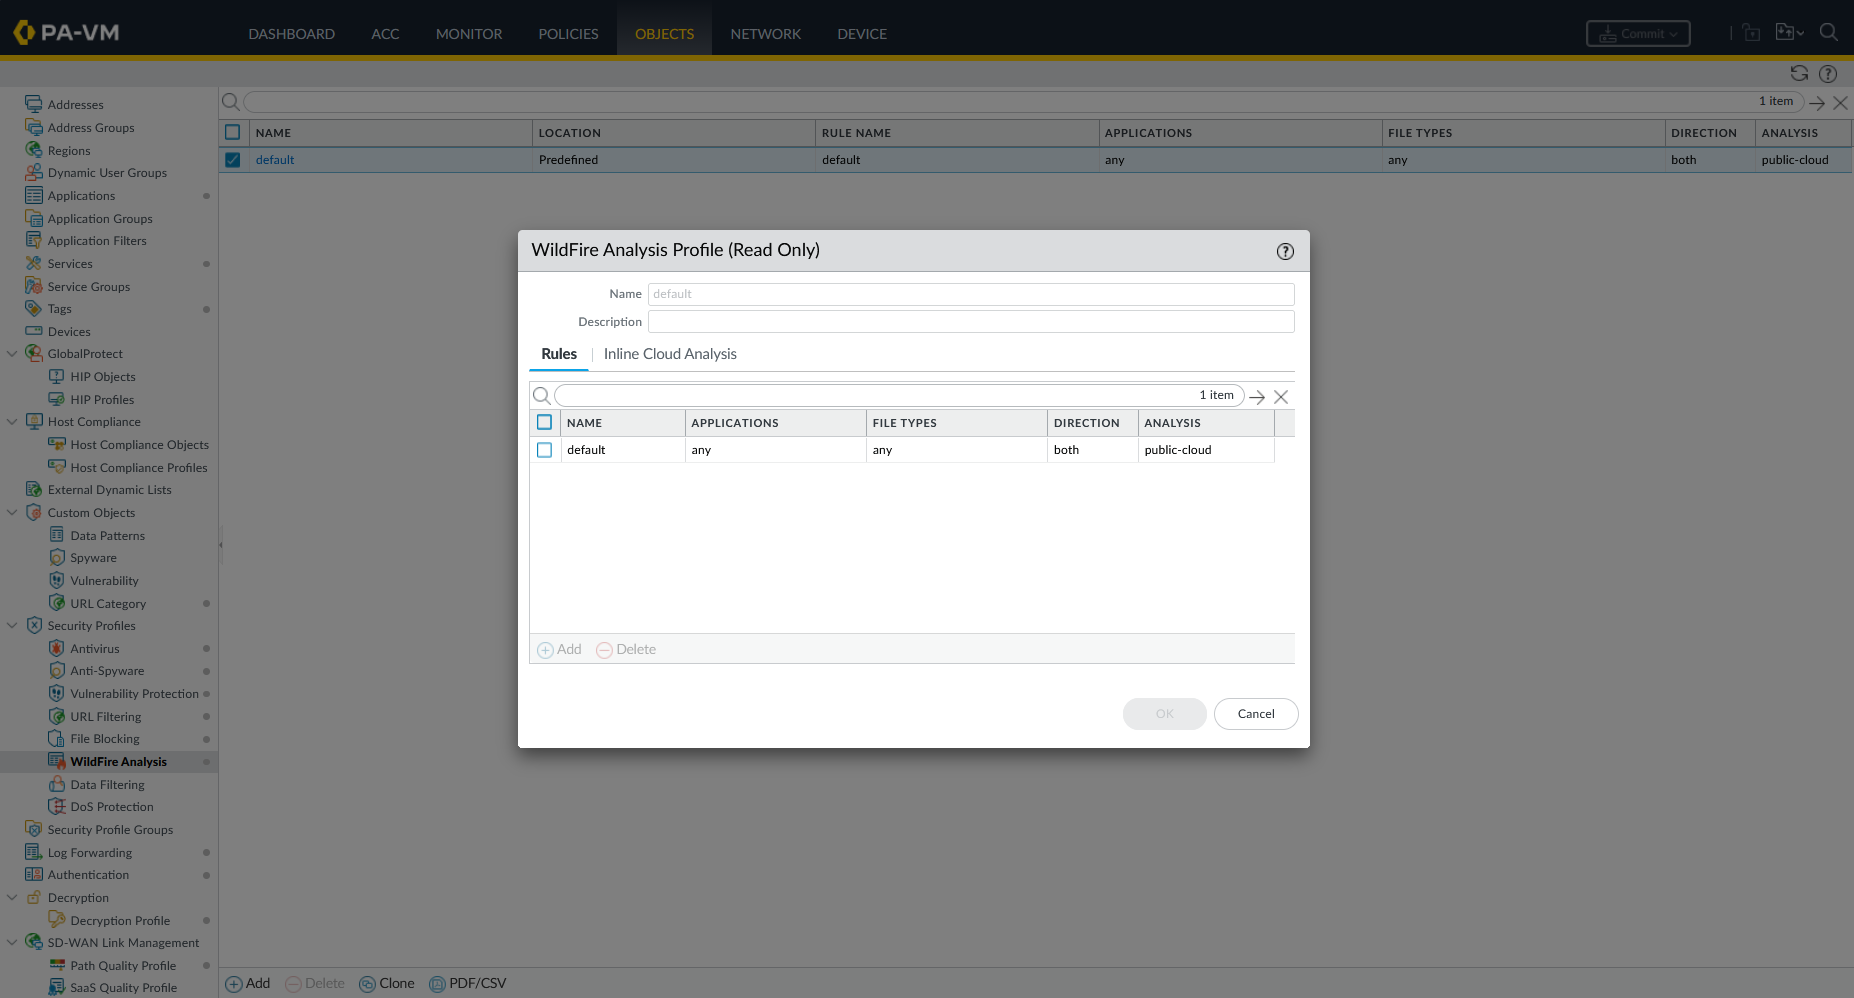Click the WildFire Analysis icon
1854x998 pixels.
[x=57, y=761]
